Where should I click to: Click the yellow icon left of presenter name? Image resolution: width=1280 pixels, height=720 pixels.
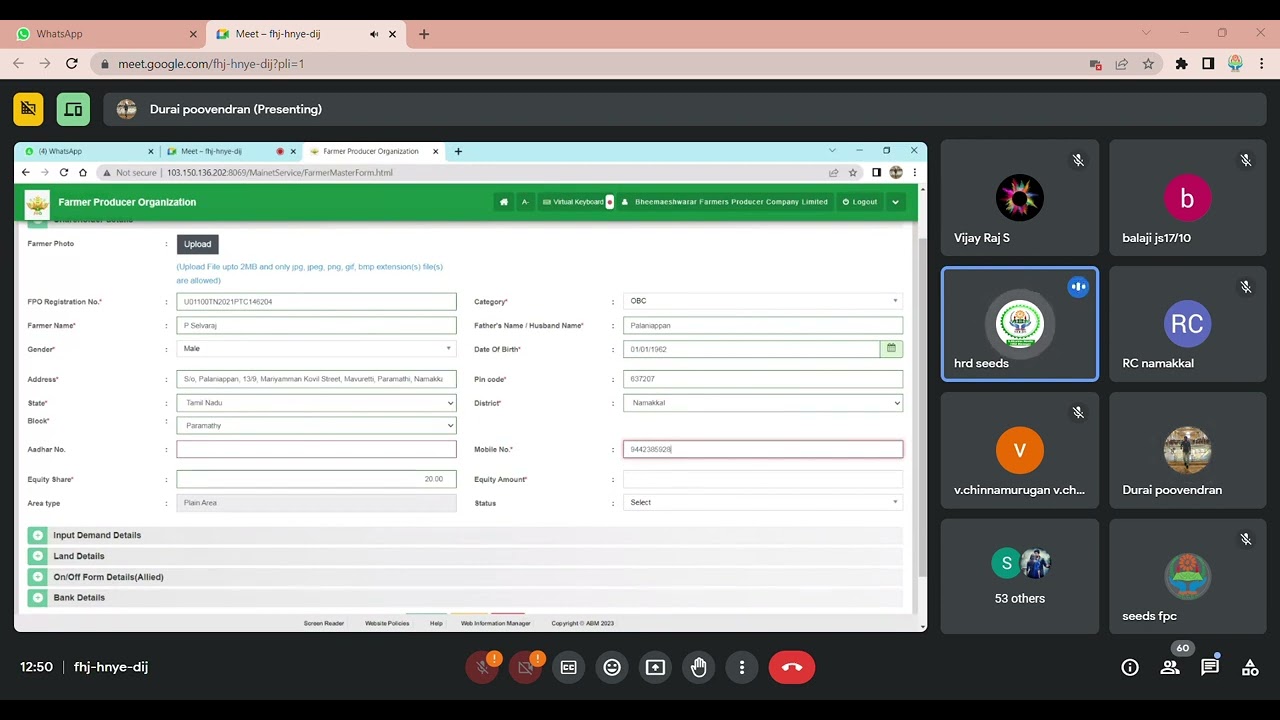pyautogui.click(x=28, y=109)
